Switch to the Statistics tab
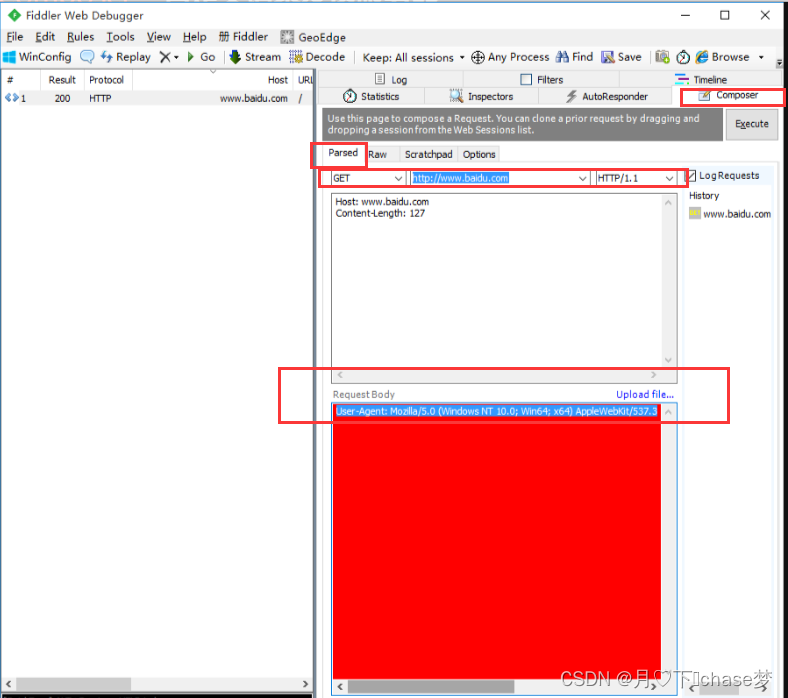 [x=371, y=96]
